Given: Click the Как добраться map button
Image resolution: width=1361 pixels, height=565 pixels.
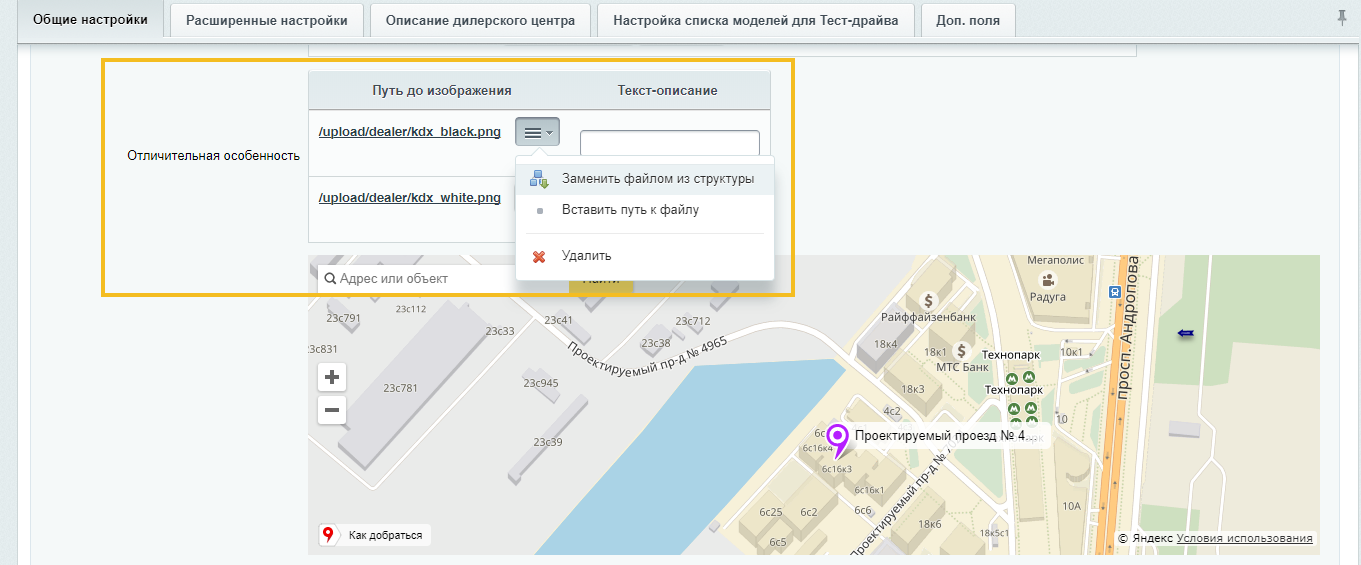Looking at the screenshot, I should [375, 536].
